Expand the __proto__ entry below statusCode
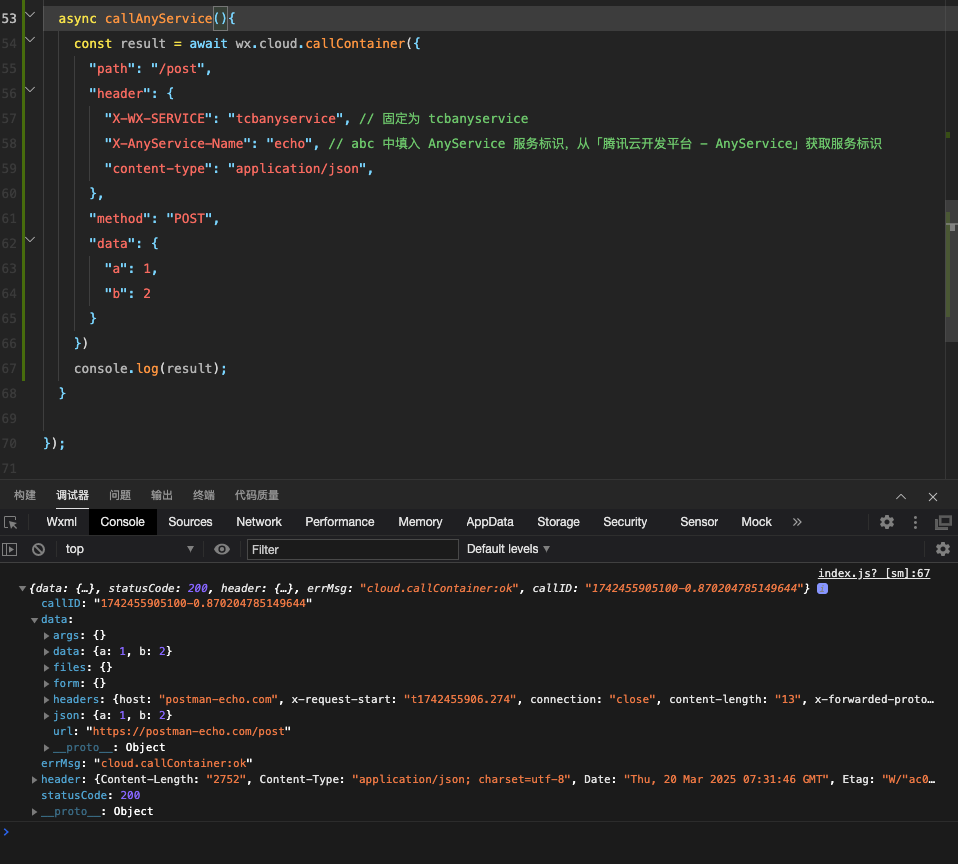 (34, 811)
